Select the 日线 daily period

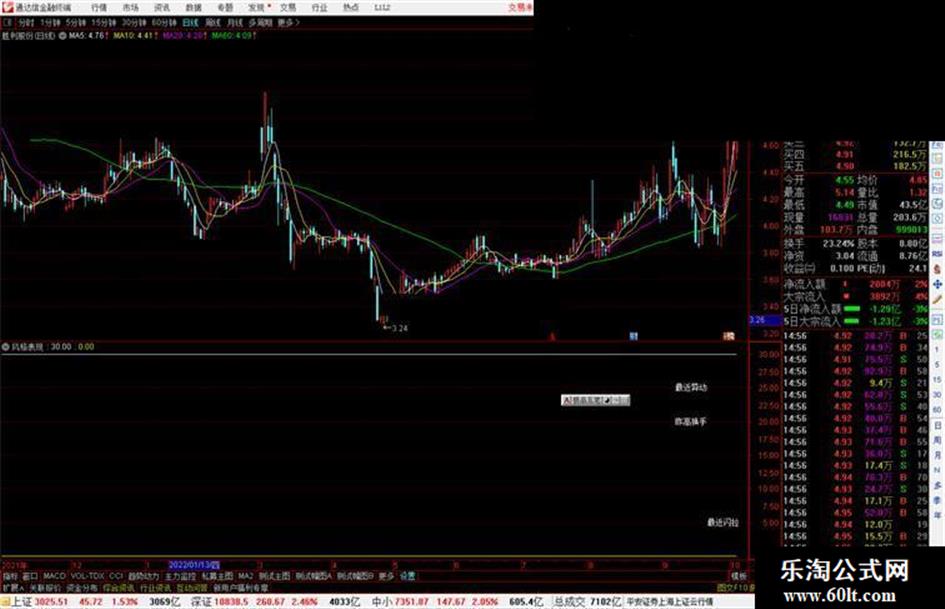(x=190, y=22)
